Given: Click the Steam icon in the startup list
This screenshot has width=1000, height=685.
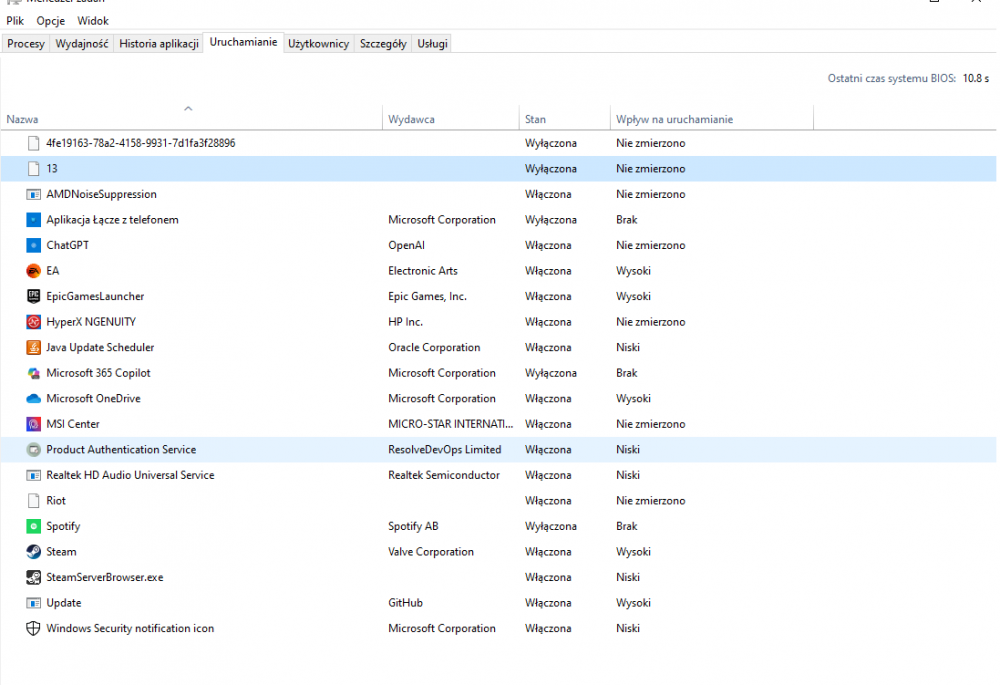Looking at the screenshot, I should click(x=33, y=552).
